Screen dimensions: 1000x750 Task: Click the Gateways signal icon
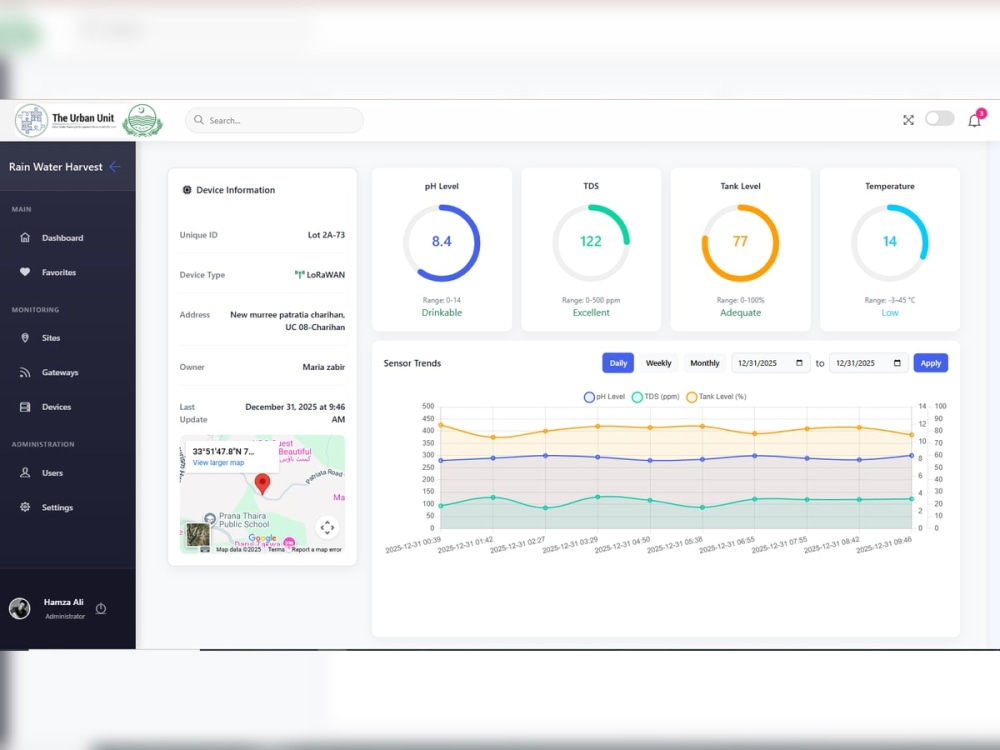pos(25,372)
